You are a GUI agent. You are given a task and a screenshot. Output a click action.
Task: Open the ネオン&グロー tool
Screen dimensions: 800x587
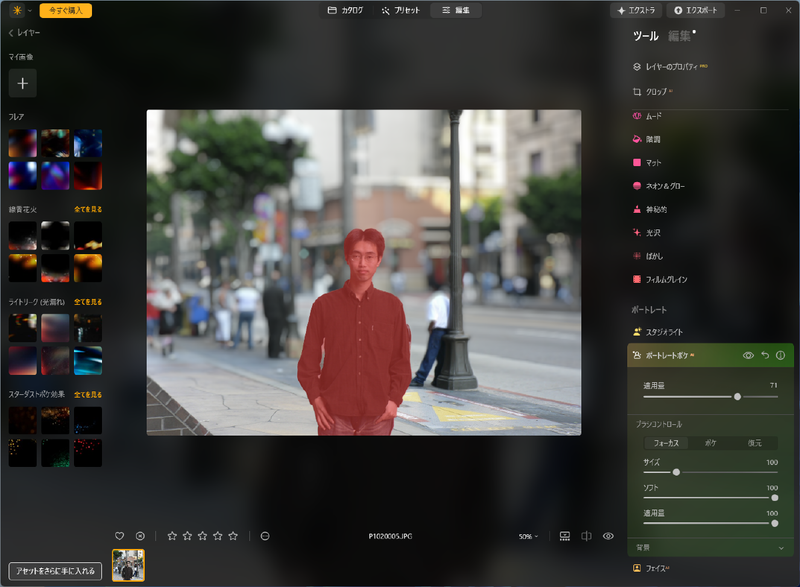(x=659, y=186)
